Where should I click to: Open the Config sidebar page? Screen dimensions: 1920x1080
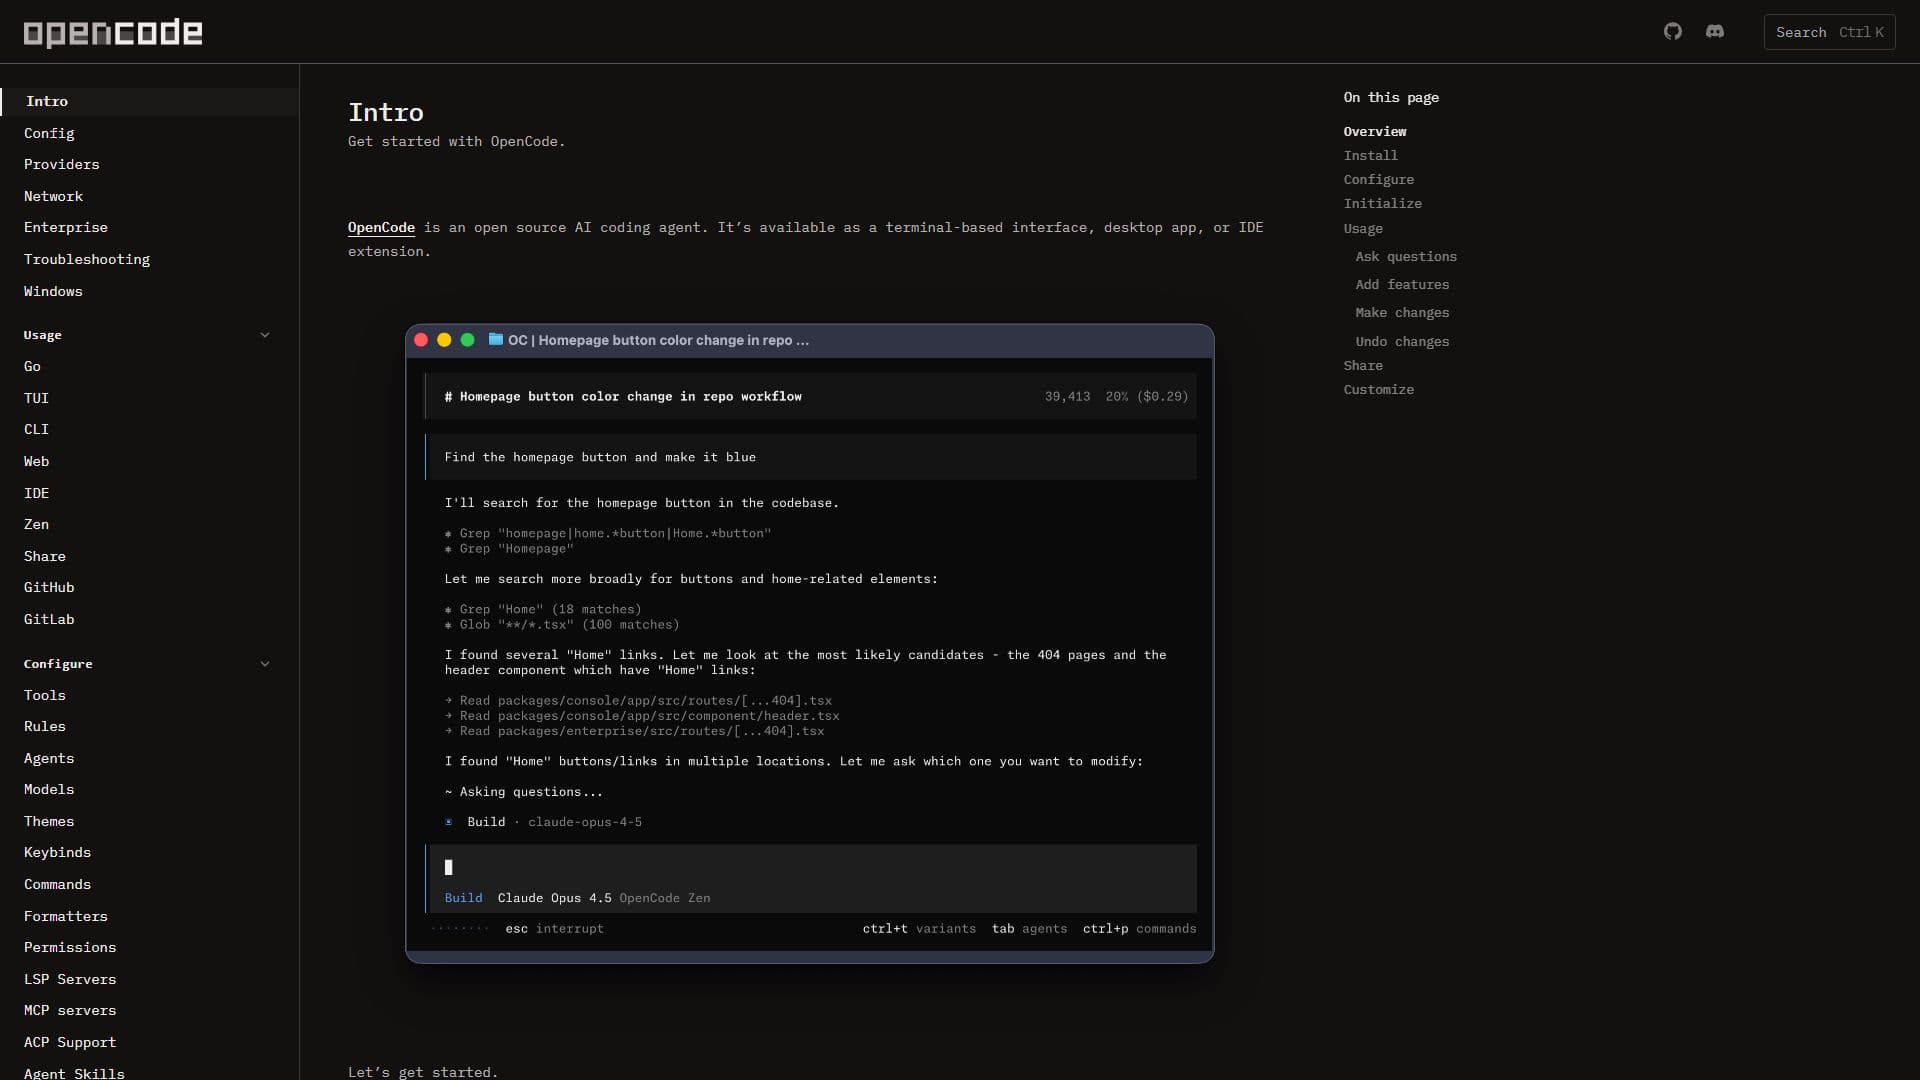tap(49, 133)
